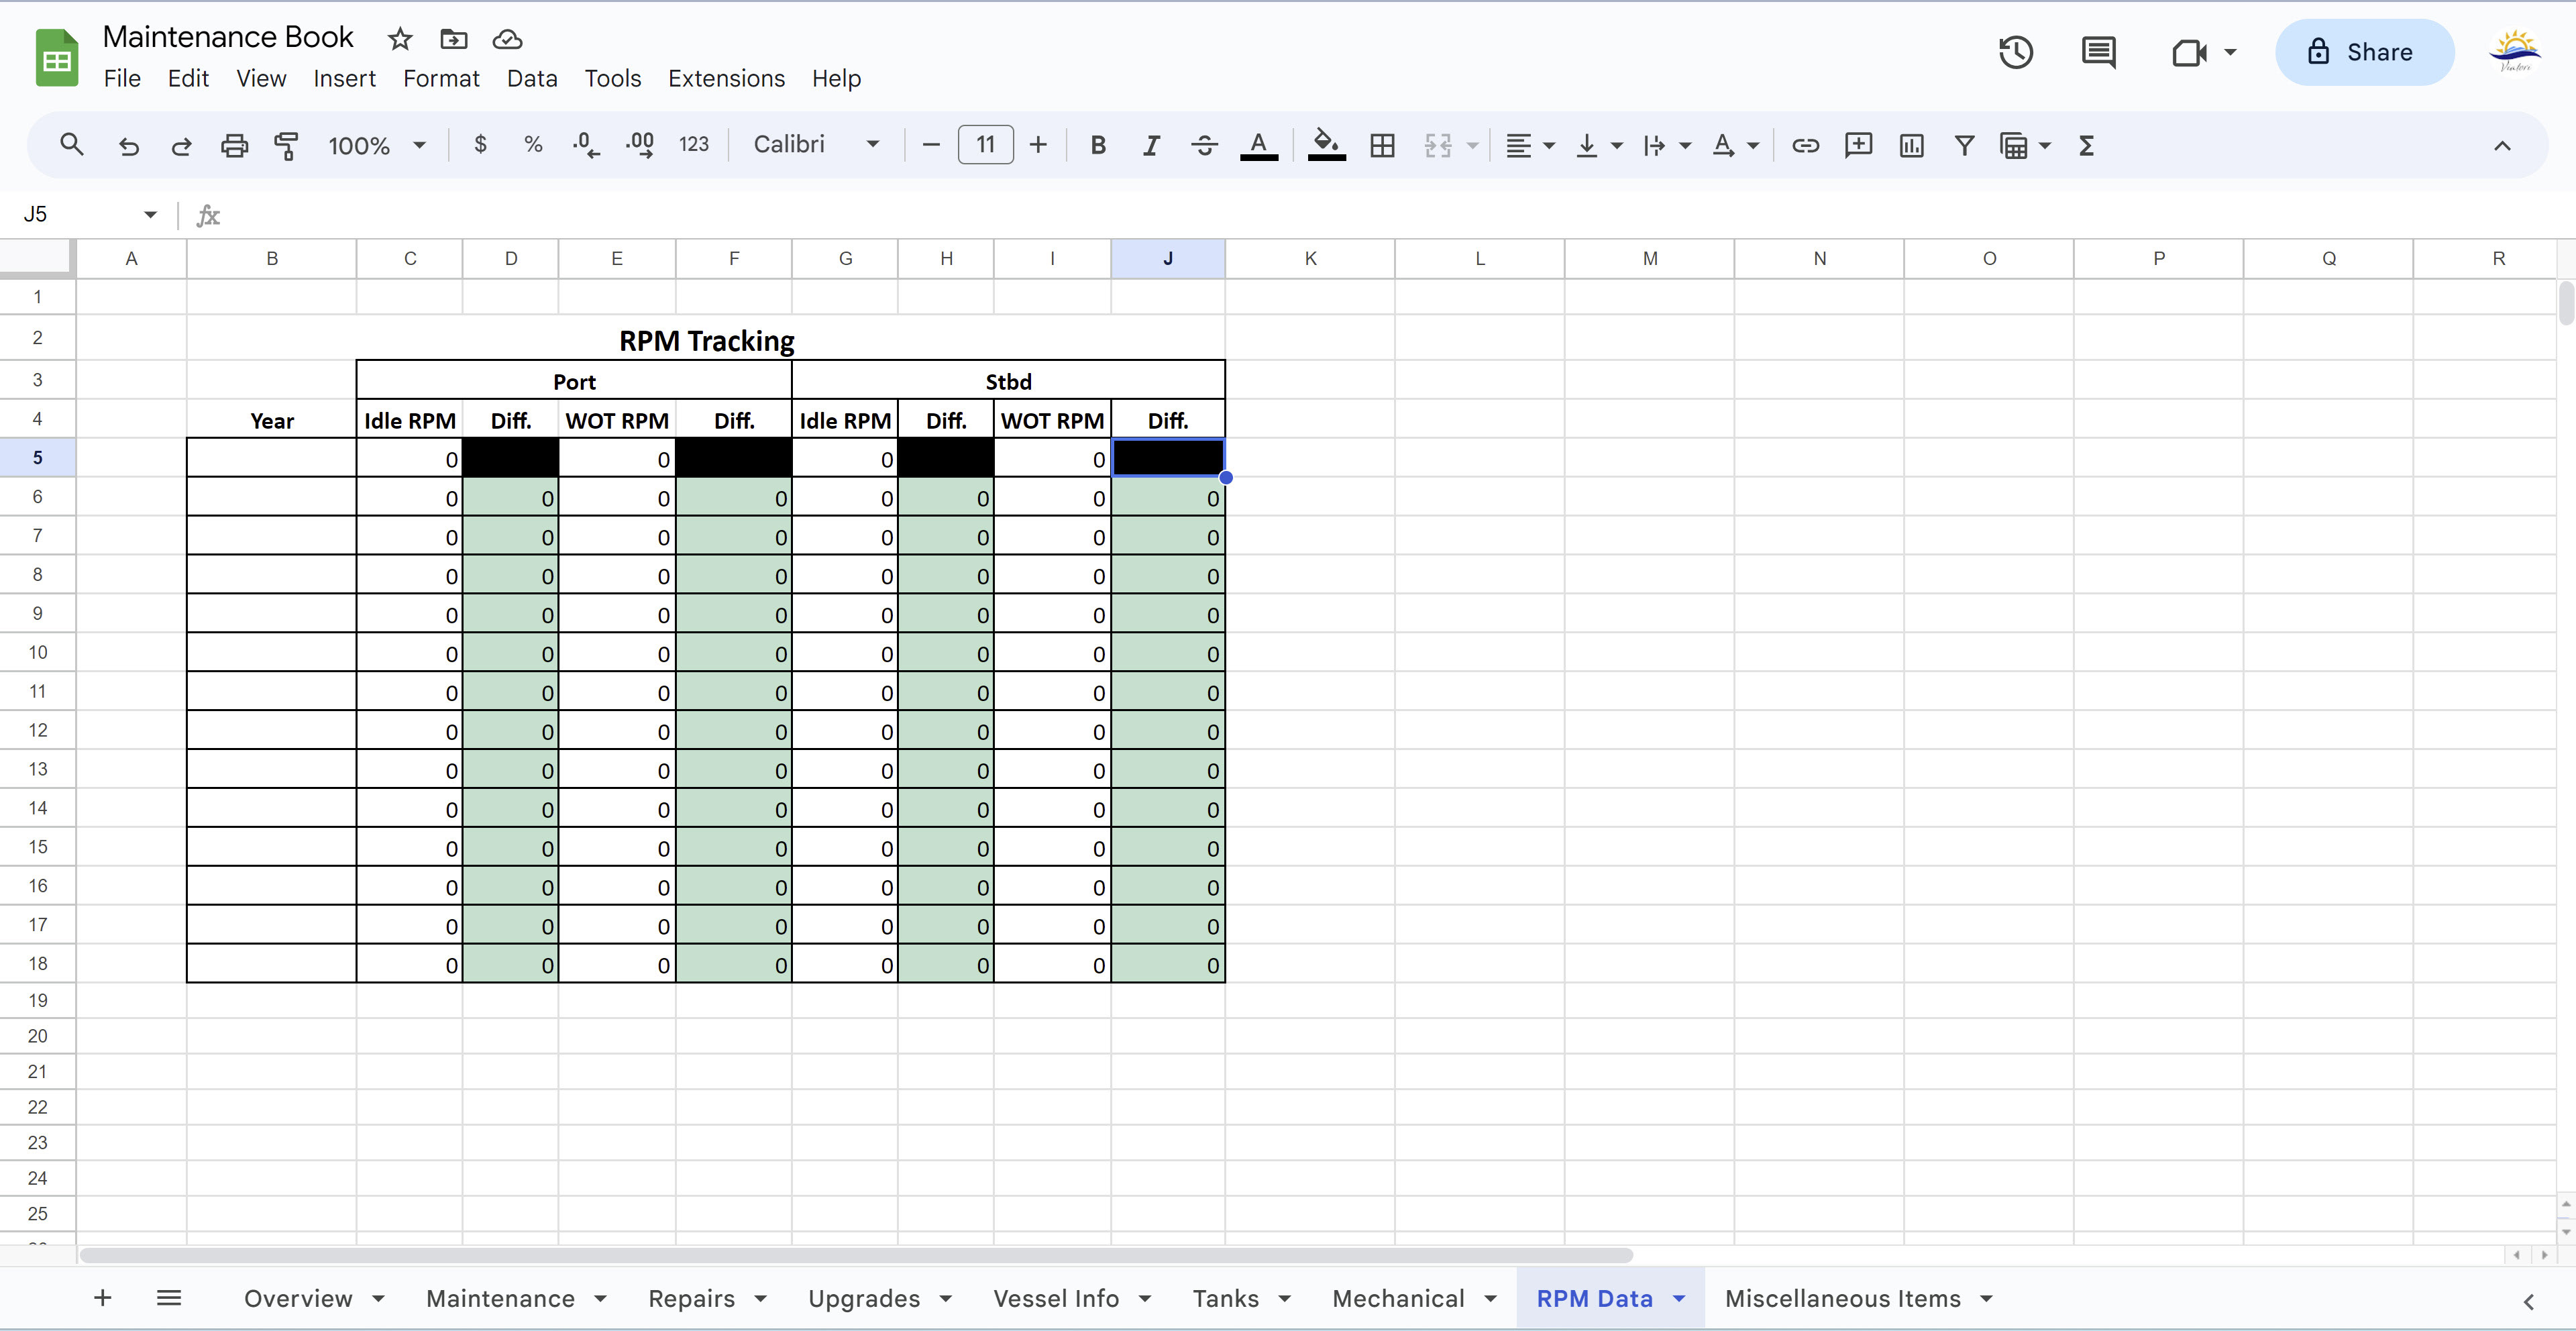This screenshot has height=1331, width=2576.
Task: Open the zoom 100% dropdown
Action: tap(377, 145)
